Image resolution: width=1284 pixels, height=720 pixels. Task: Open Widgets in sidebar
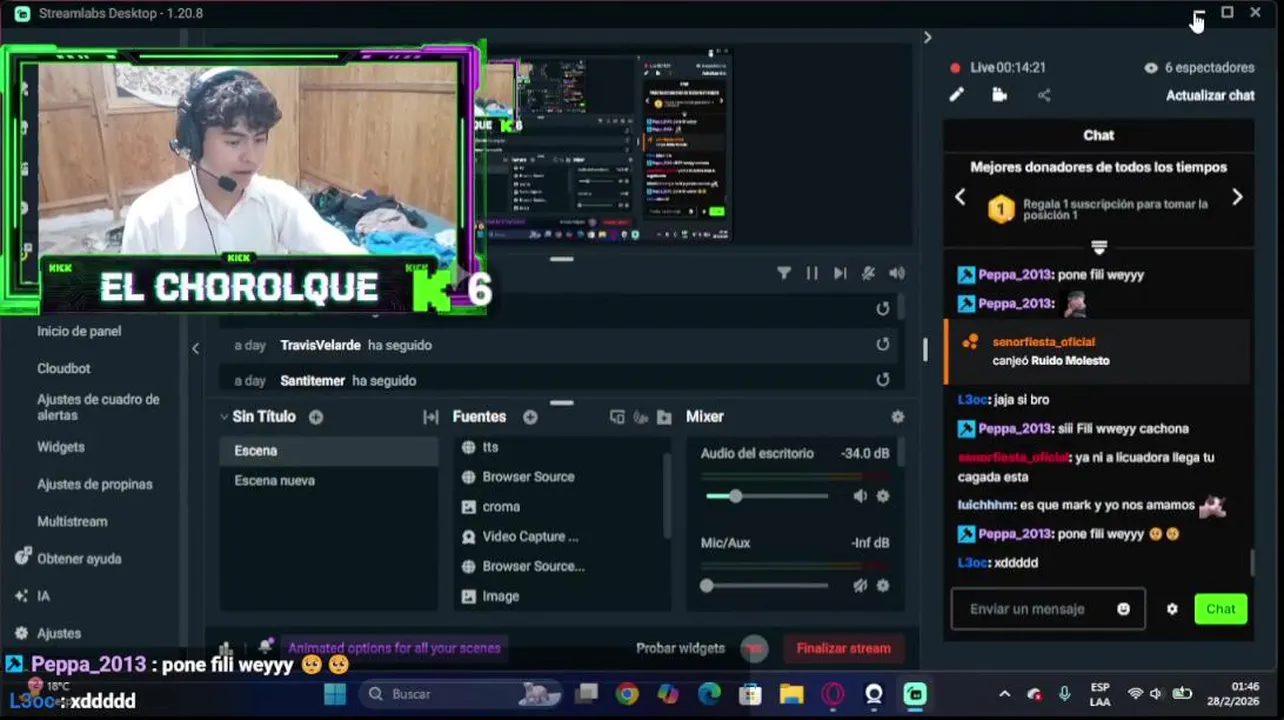(x=61, y=447)
